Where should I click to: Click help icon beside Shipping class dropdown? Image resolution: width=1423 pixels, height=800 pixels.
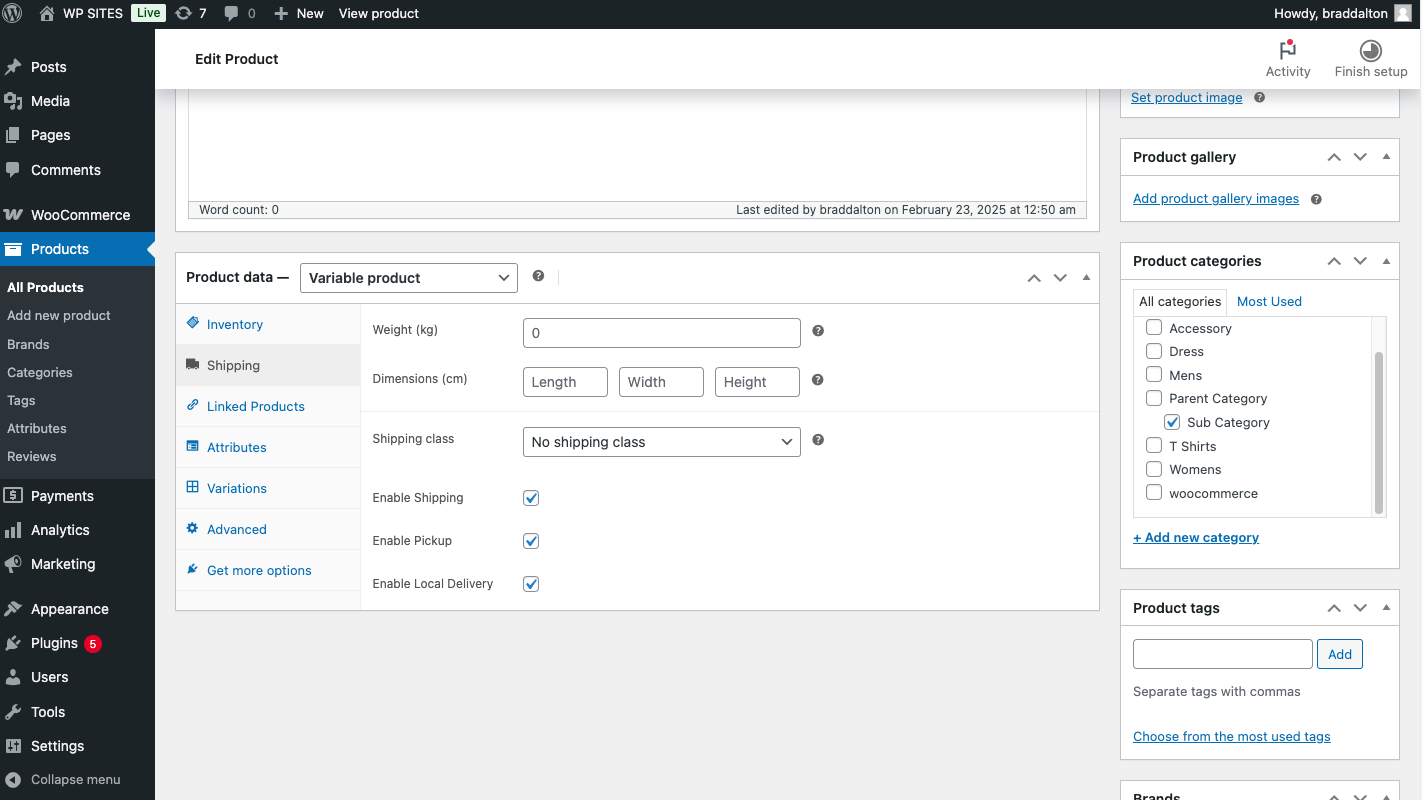818,440
